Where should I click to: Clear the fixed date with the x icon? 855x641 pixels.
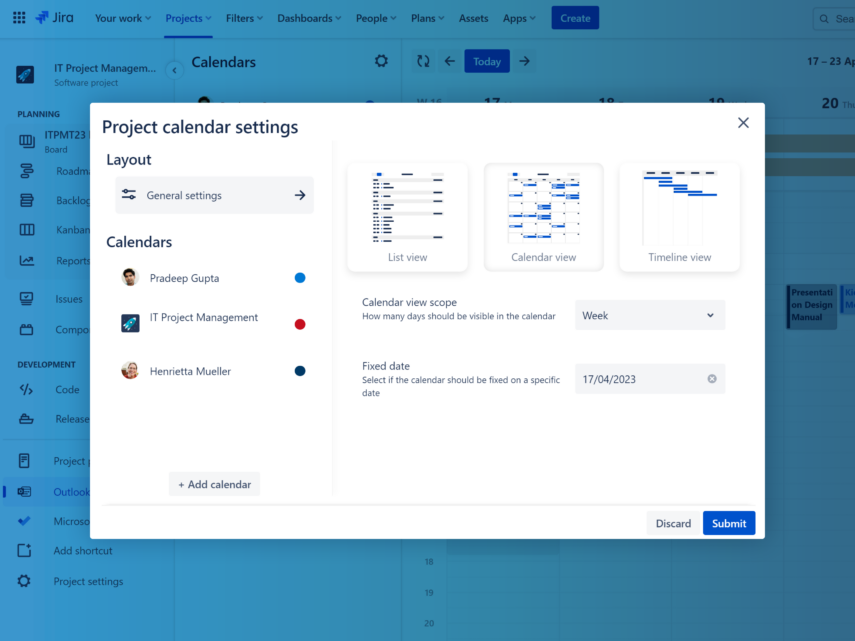[712, 379]
